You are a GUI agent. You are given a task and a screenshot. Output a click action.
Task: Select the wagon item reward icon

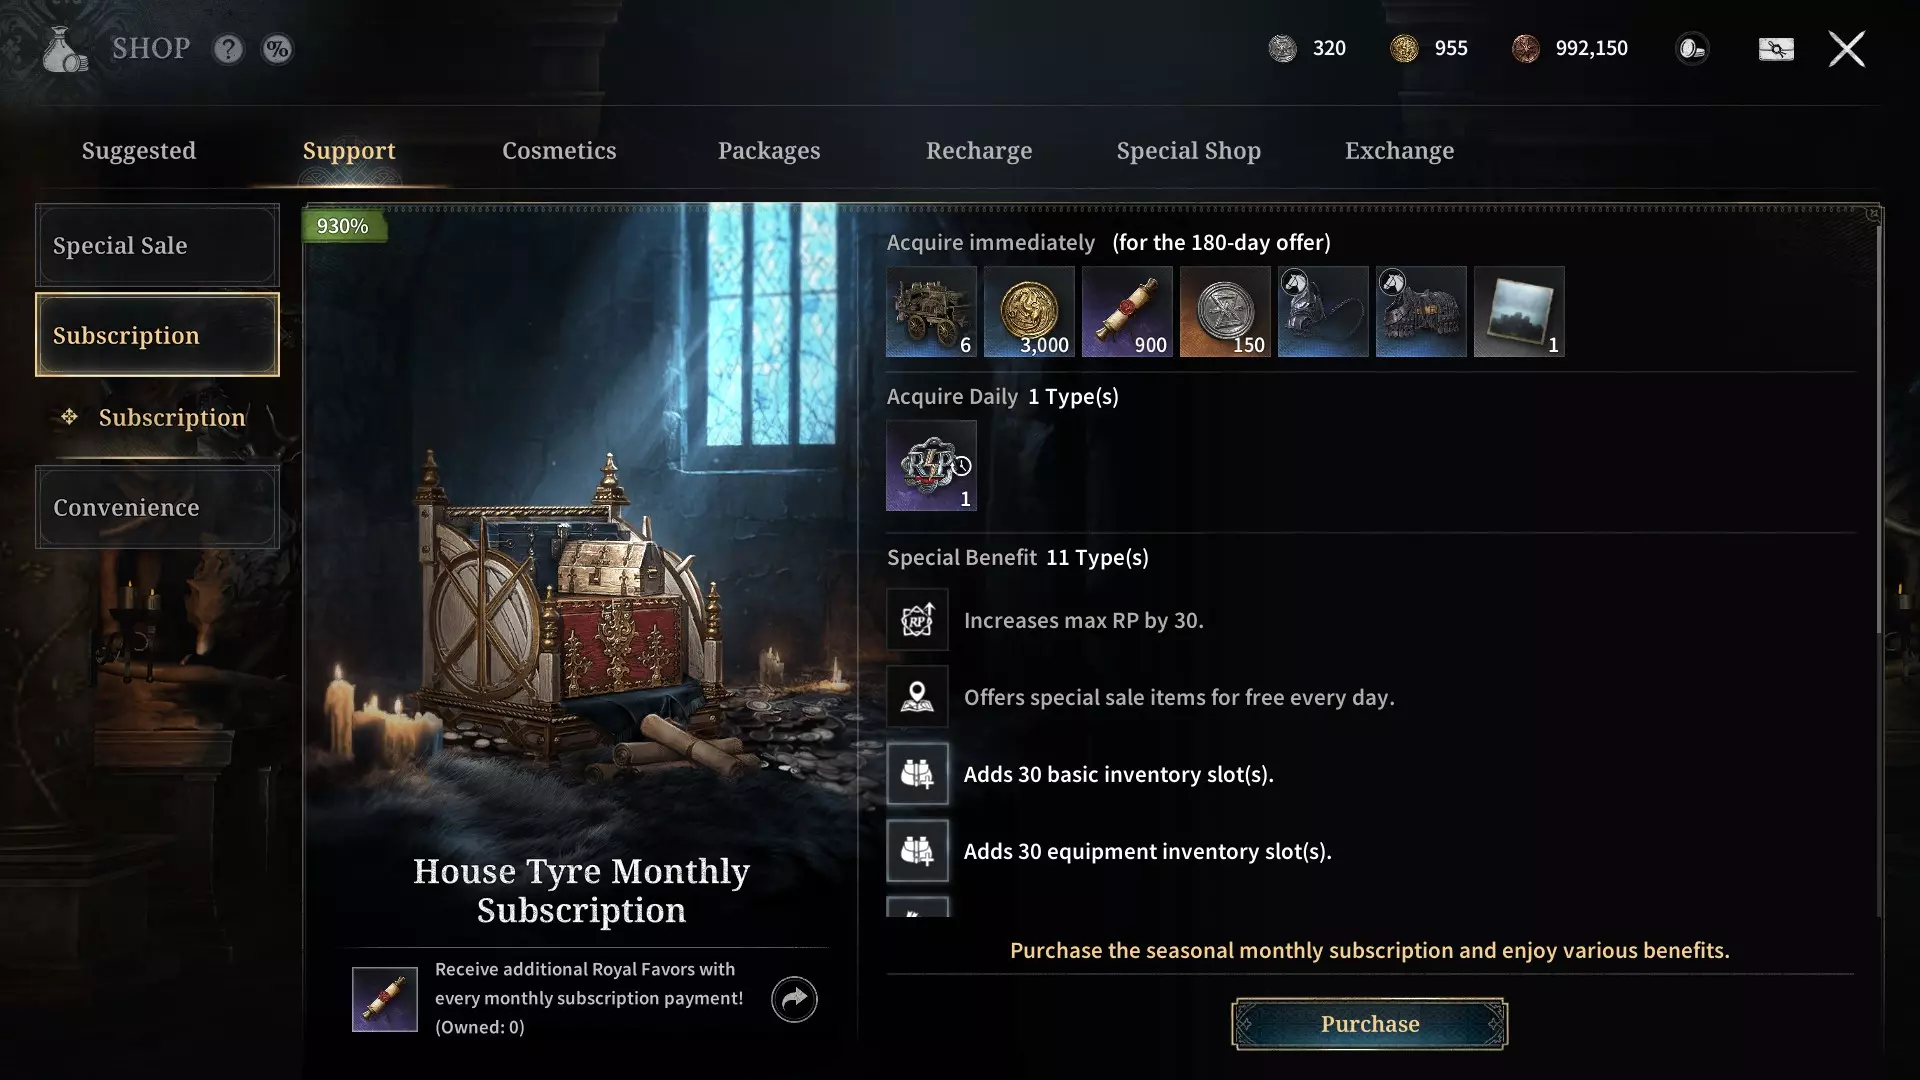coord(931,312)
